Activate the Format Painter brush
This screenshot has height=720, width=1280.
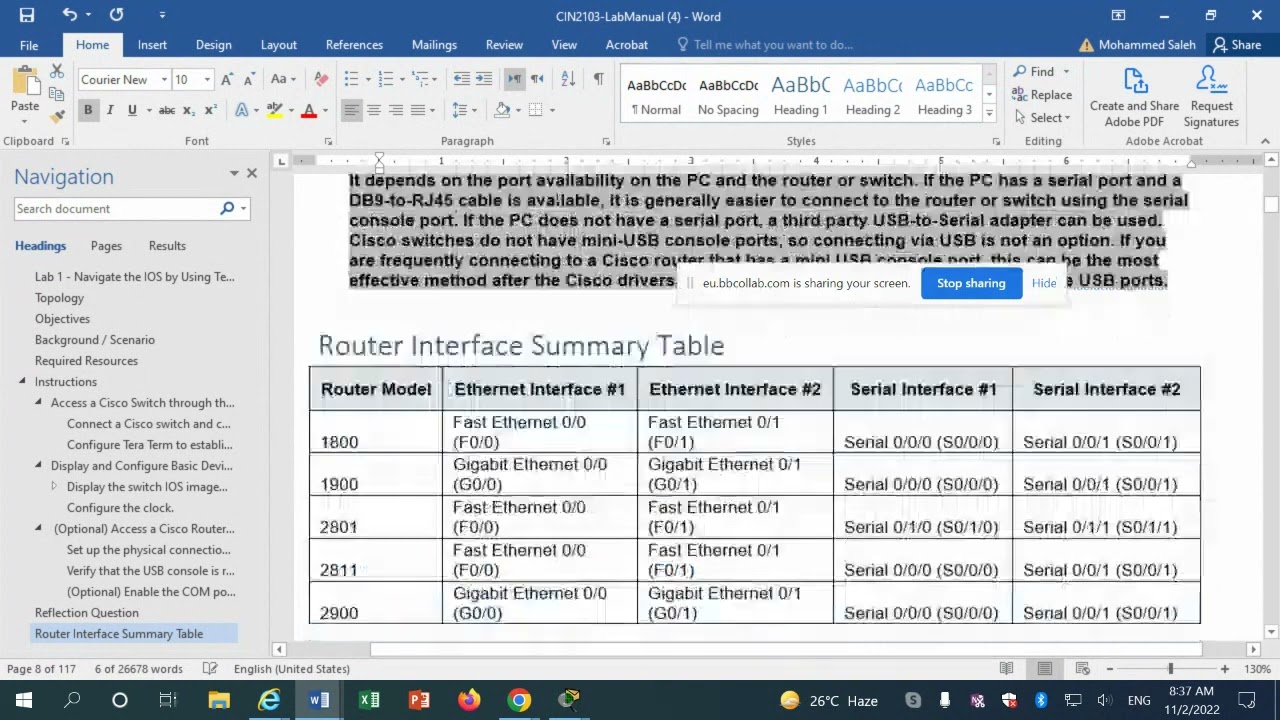point(57,116)
